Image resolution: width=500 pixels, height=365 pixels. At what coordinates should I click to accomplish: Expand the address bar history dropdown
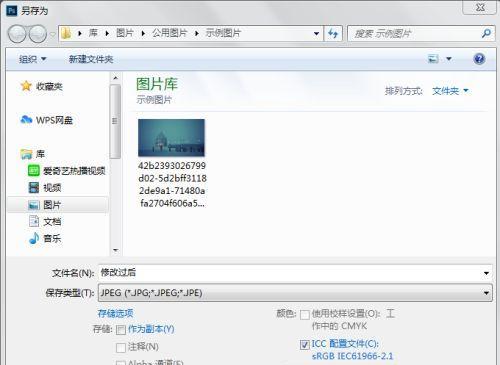(x=316, y=33)
